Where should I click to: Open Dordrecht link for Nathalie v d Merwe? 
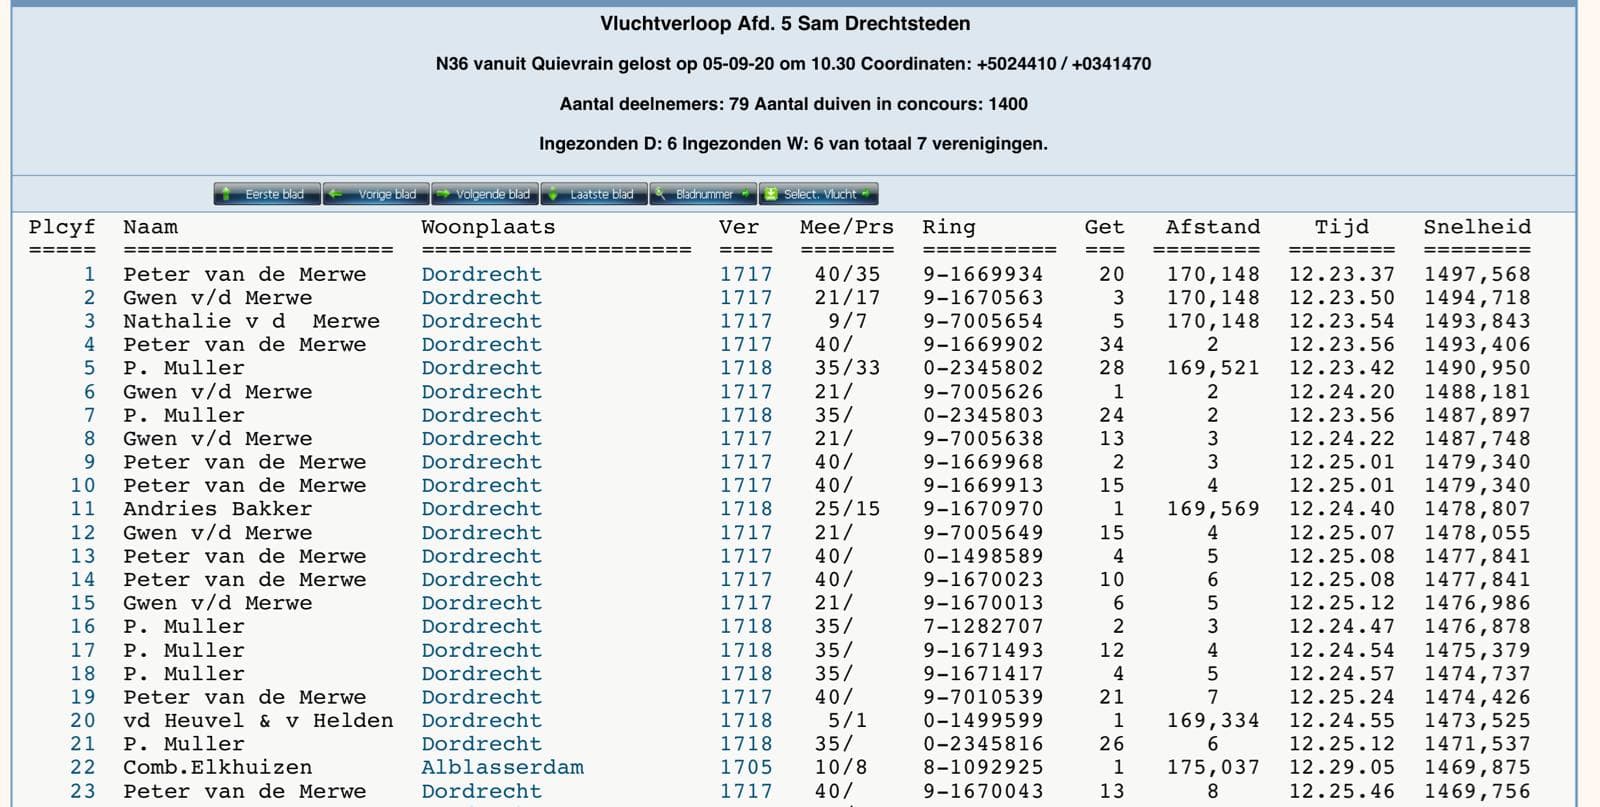481,321
